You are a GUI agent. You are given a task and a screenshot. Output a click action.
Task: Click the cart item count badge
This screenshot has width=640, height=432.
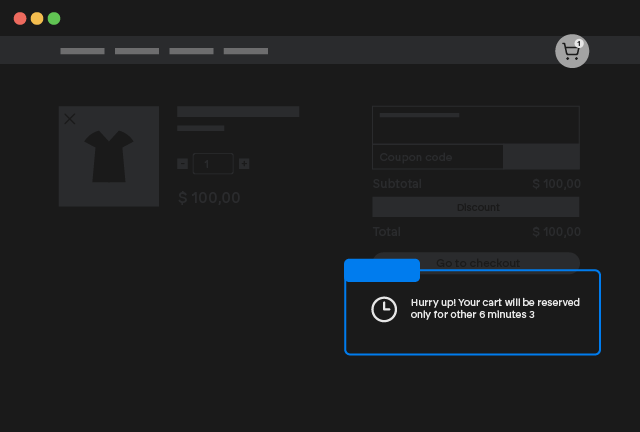pyautogui.click(x=579, y=43)
